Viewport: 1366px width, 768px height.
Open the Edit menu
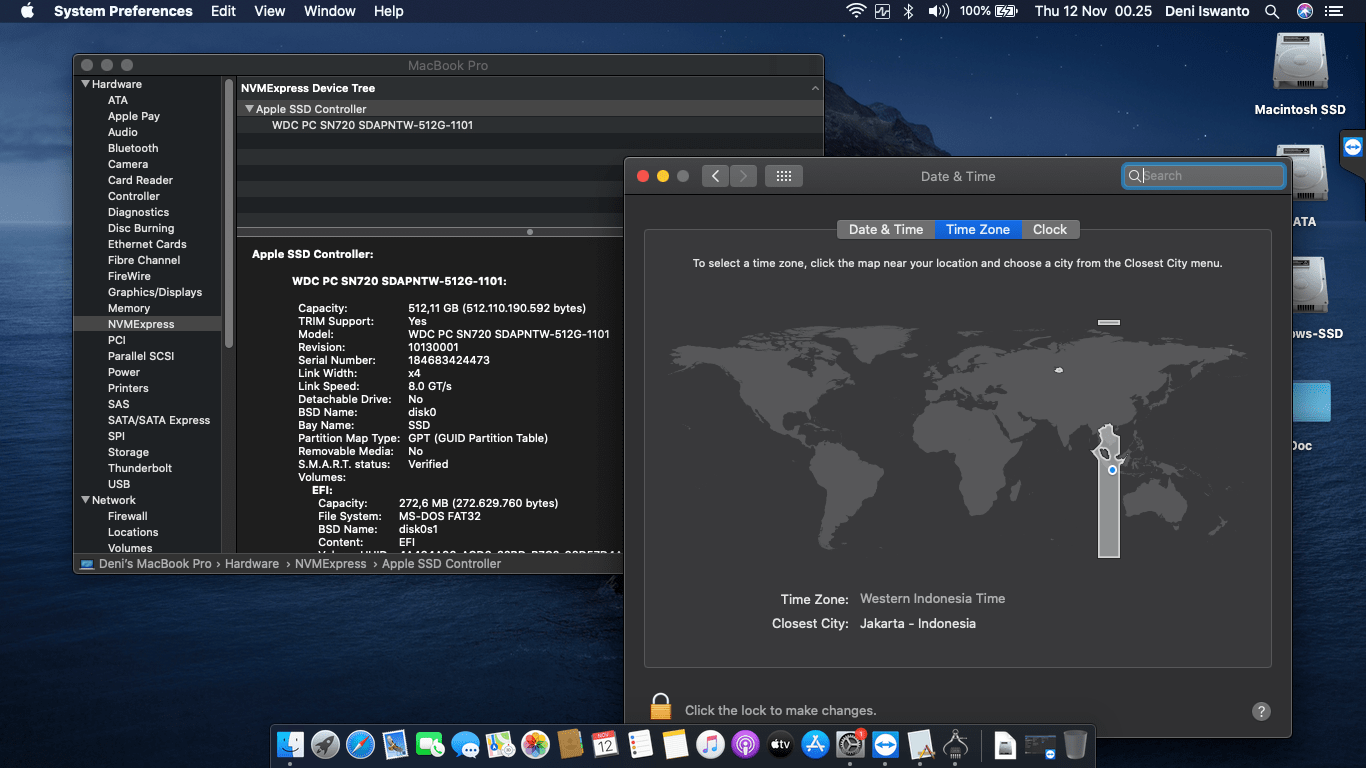(223, 11)
